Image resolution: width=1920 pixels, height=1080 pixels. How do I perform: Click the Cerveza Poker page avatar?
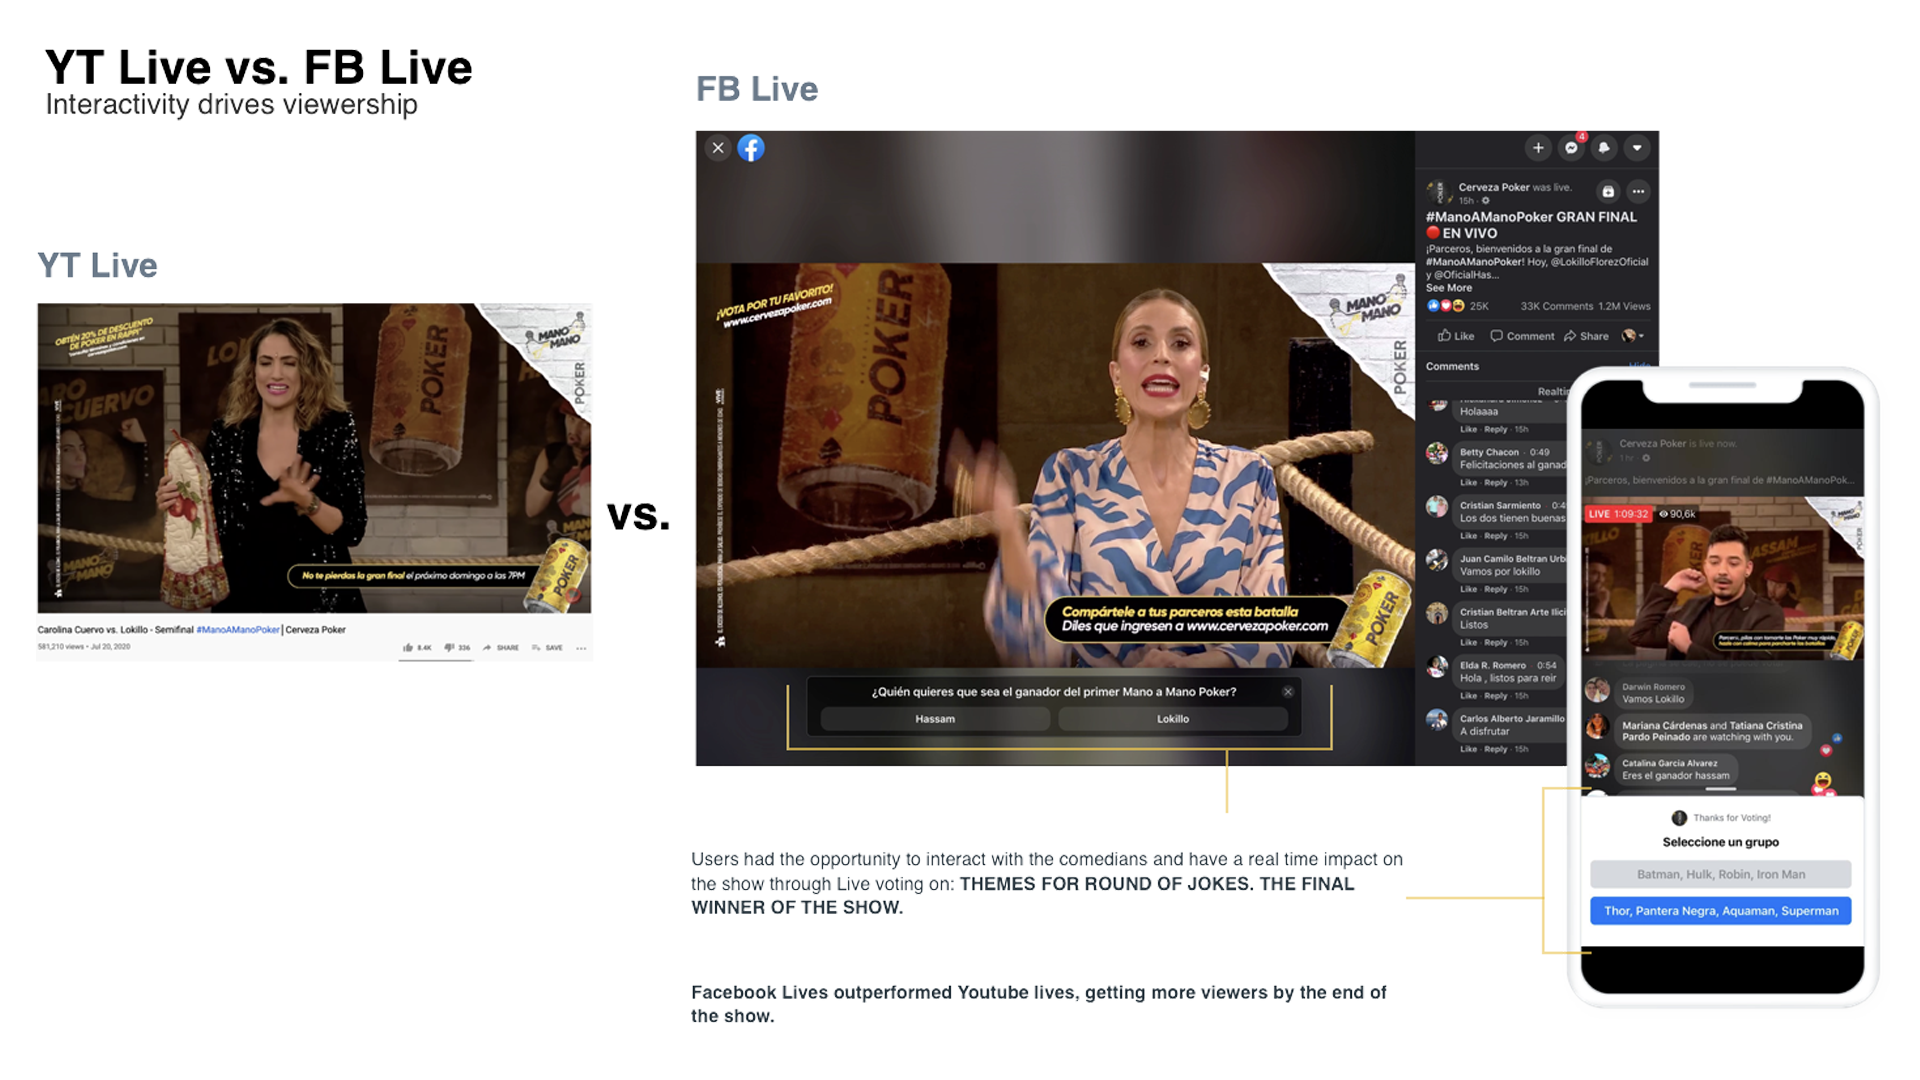(x=1438, y=192)
